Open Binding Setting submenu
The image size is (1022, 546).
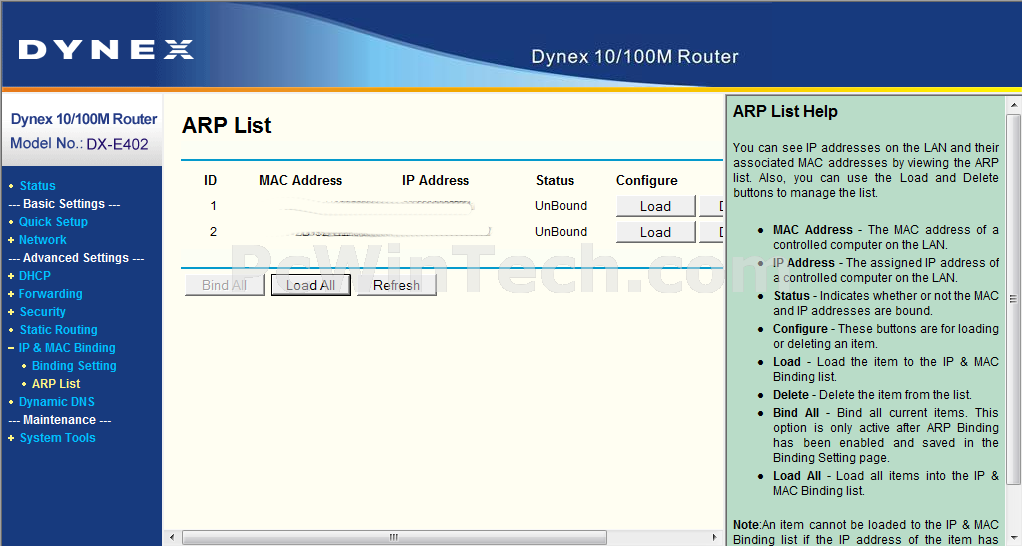(x=74, y=366)
